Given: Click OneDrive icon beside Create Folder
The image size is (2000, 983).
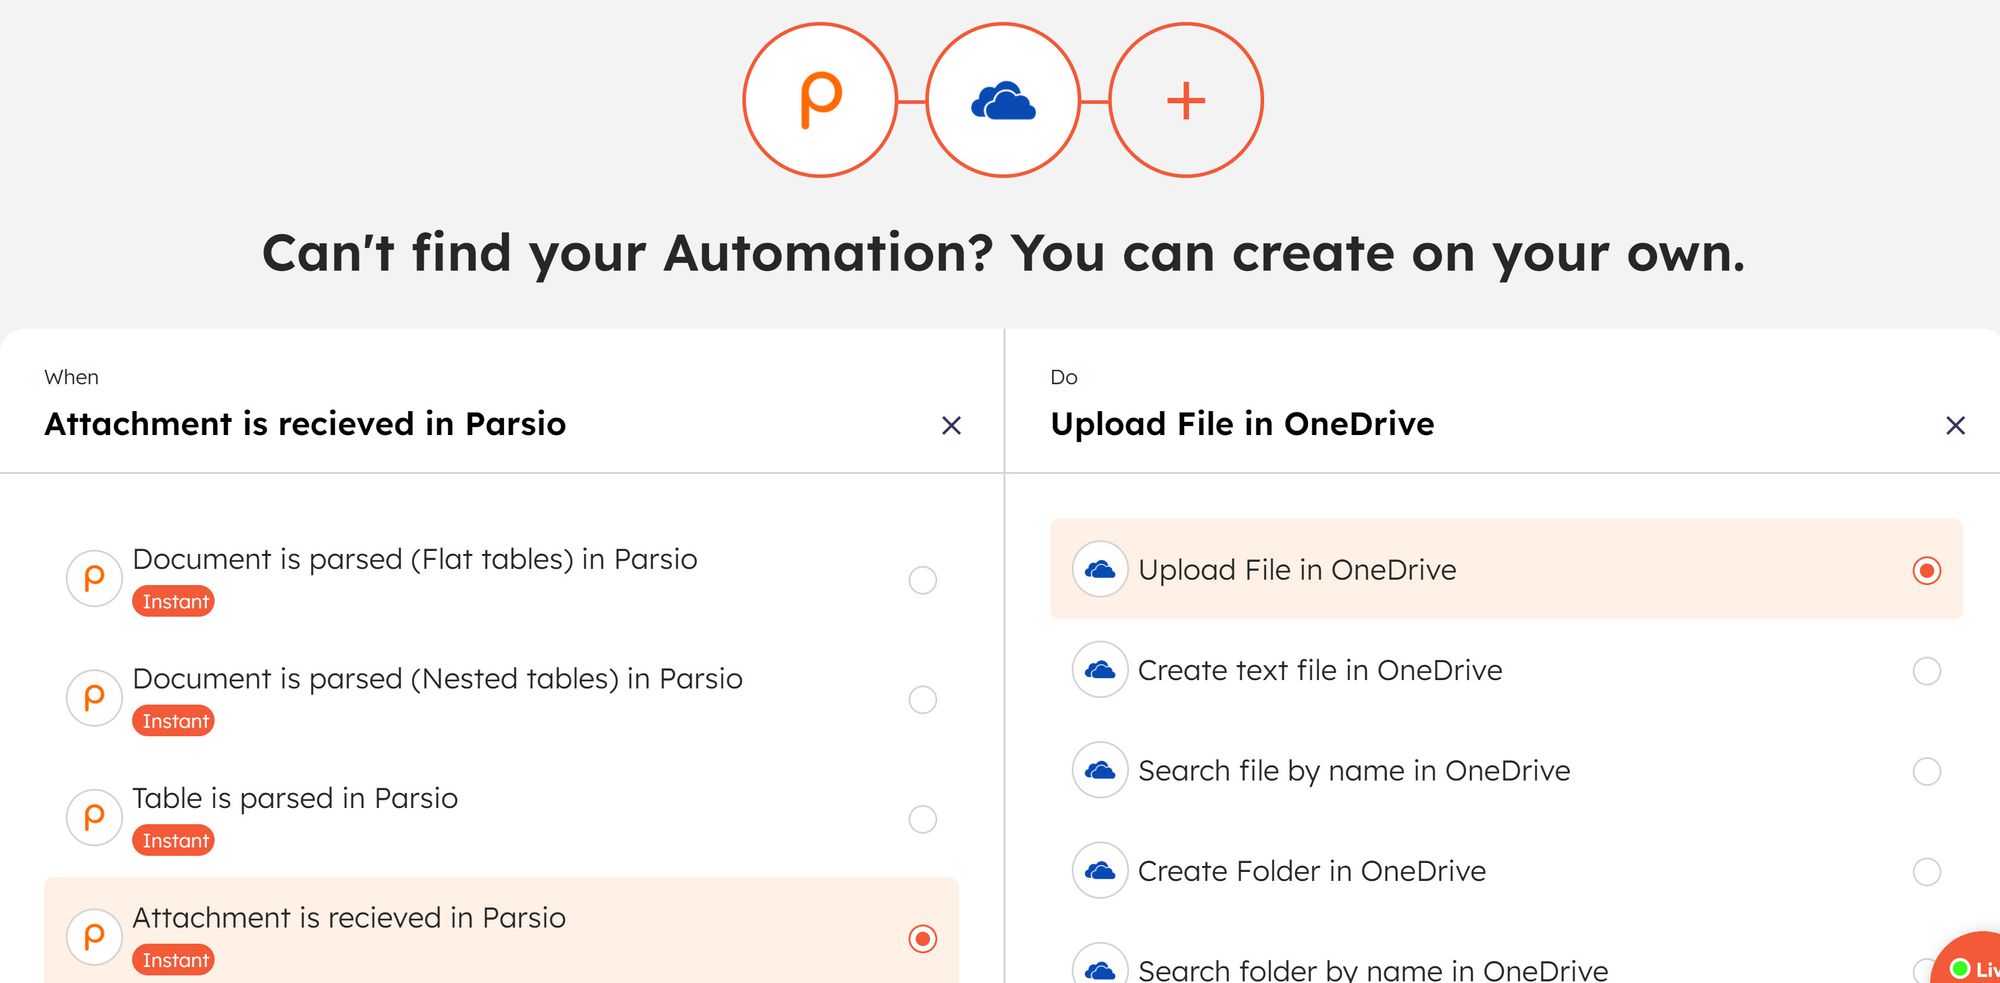Looking at the screenshot, I should (1100, 871).
